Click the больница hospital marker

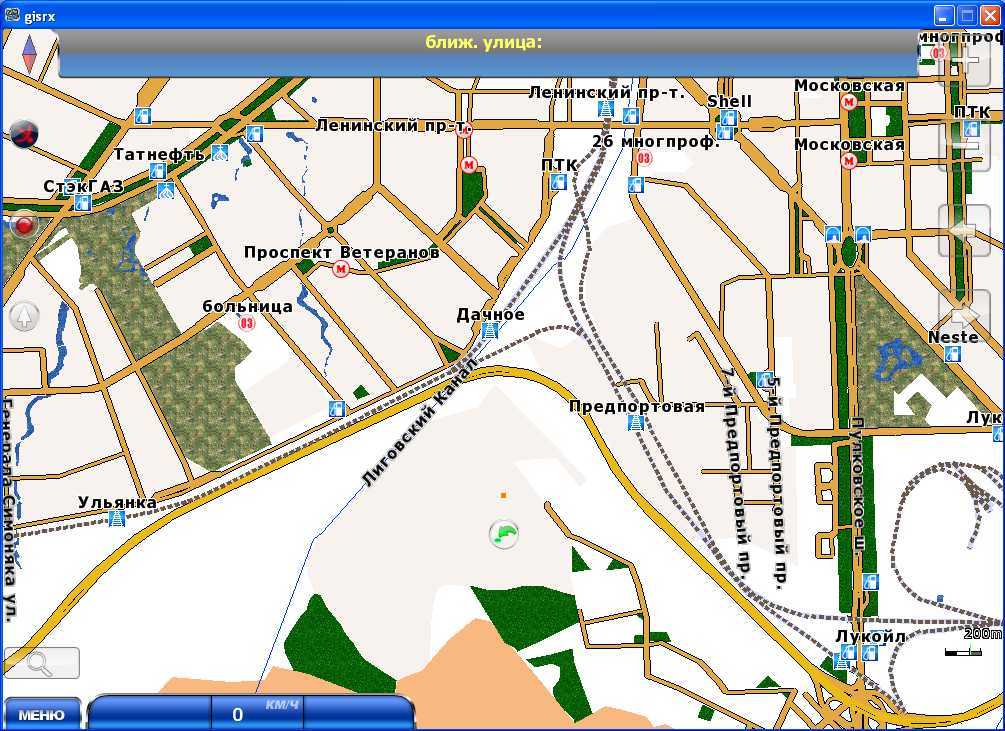247,323
